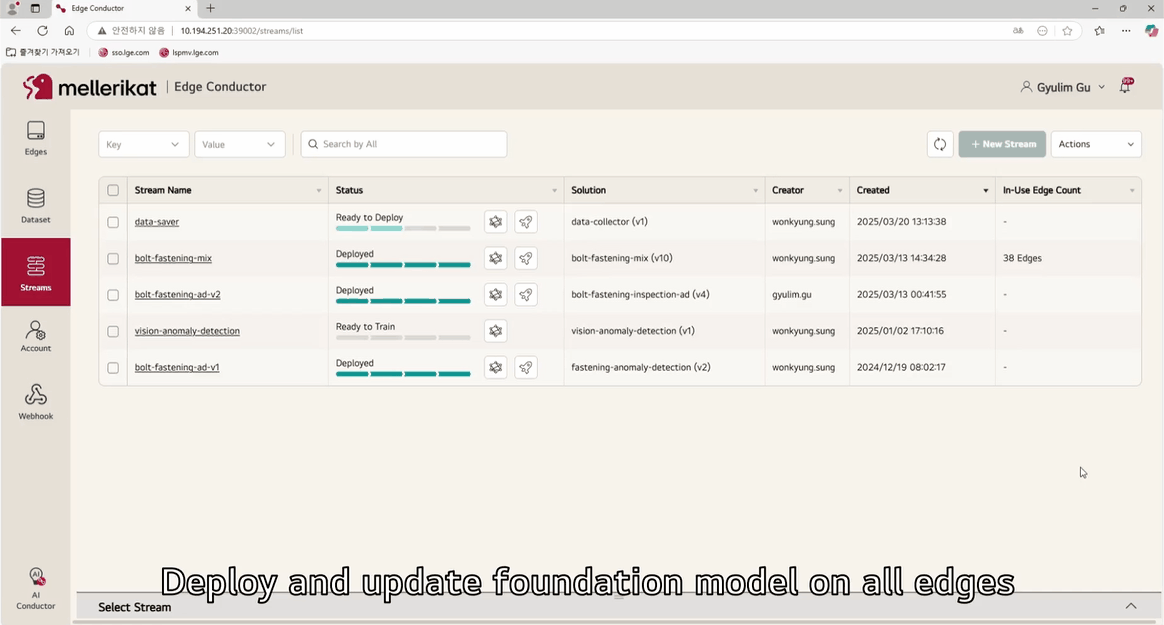Click the deploy rocket icon for bolt-fastening-ad-v1
The height and width of the screenshot is (625, 1164).
pos(526,367)
